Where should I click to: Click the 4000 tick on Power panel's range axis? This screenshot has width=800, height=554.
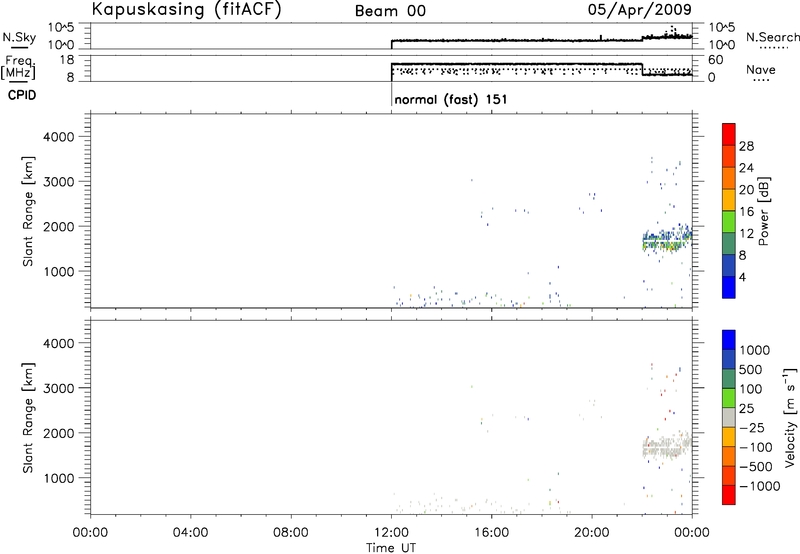click(59, 137)
